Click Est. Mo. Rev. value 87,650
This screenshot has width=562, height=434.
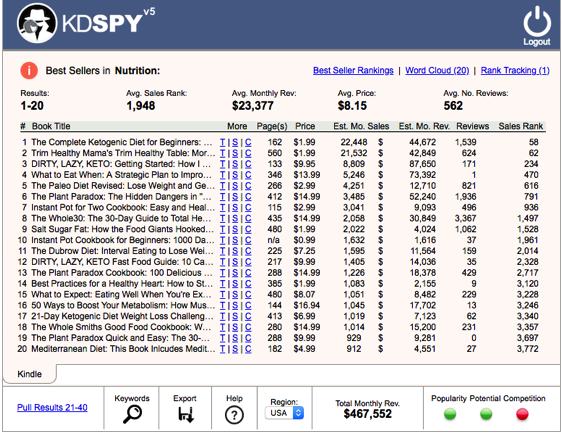point(423,164)
